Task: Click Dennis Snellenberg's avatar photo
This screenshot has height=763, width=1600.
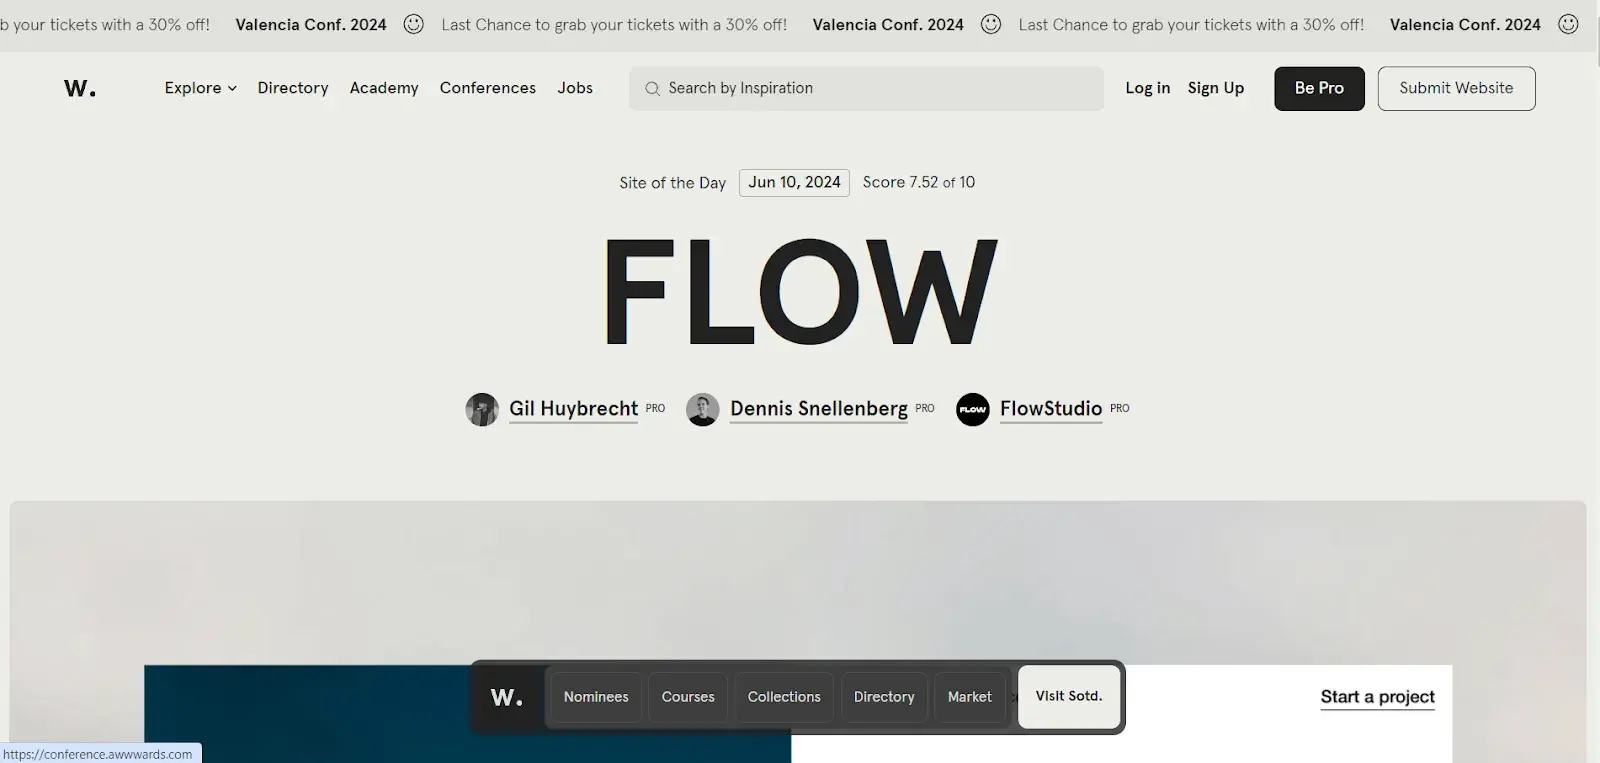Action: click(x=703, y=409)
